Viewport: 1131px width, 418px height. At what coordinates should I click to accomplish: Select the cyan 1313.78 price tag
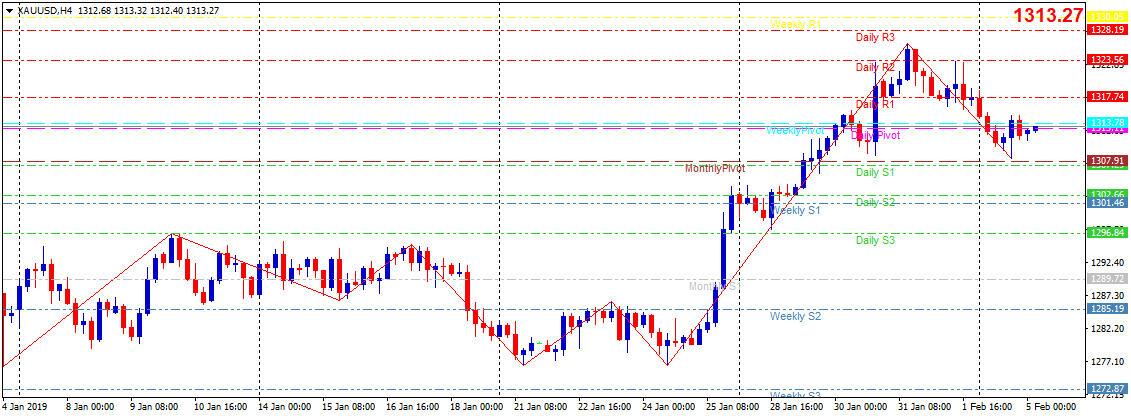point(1105,122)
